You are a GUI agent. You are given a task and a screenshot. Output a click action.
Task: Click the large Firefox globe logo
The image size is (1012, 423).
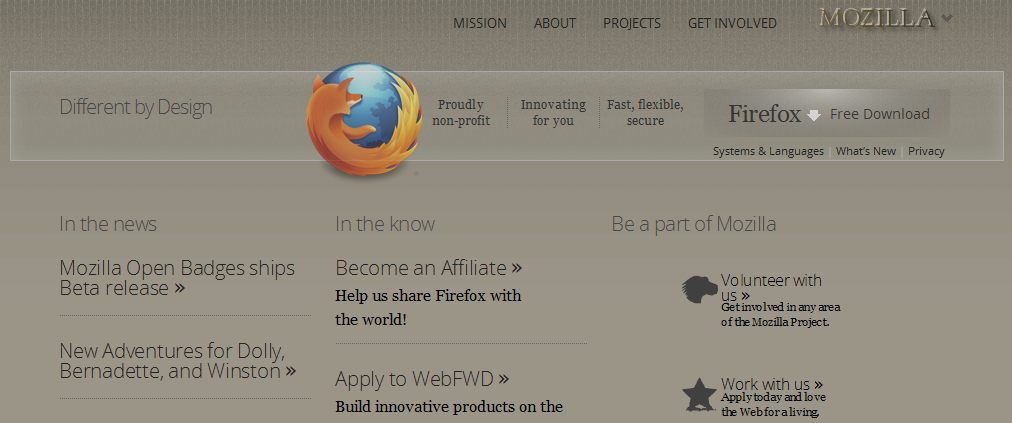(x=364, y=119)
